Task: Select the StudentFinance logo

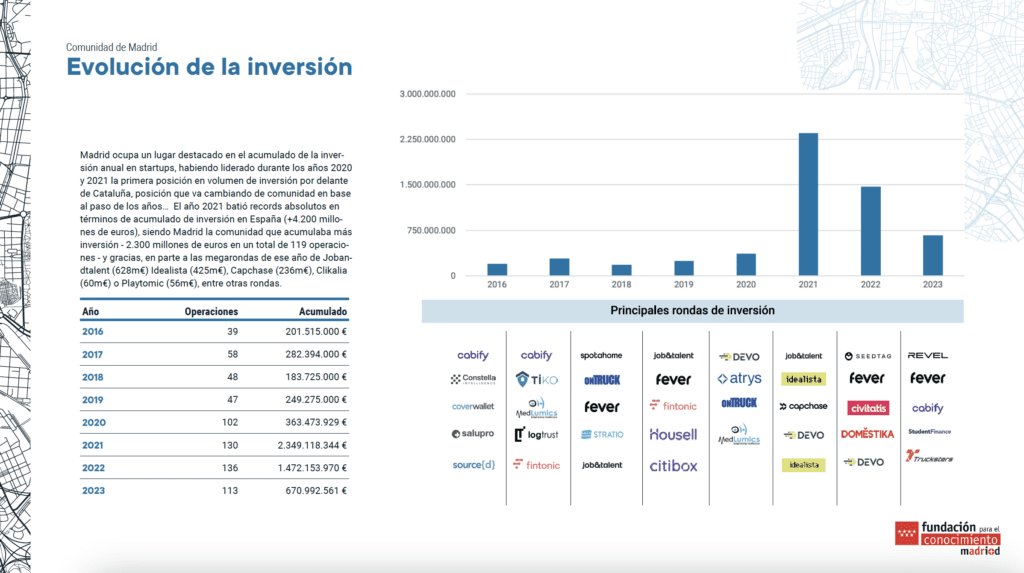Action: 929,431
